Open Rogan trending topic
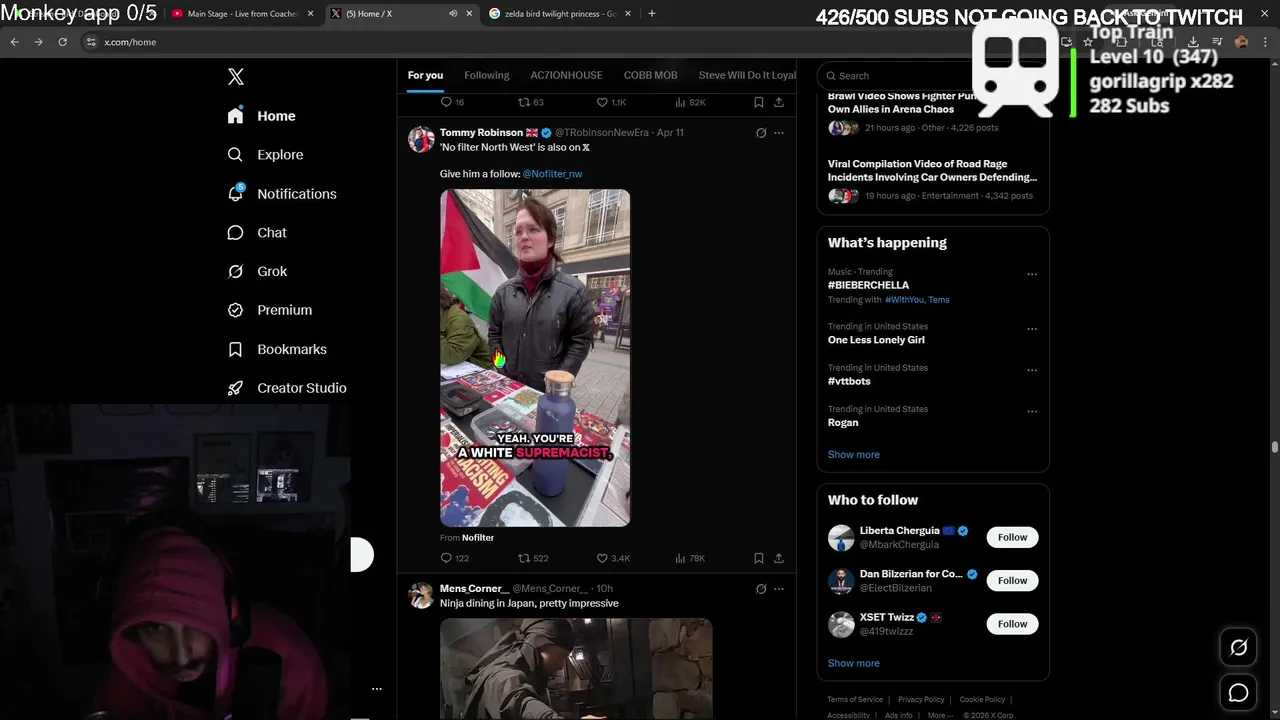 [x=843, y=422]
